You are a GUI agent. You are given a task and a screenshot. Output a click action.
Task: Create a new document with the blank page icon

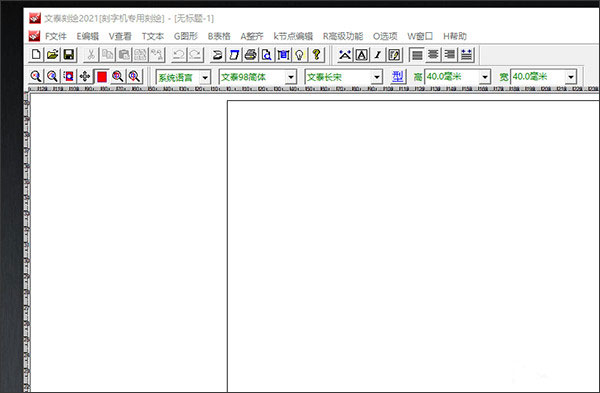36,55
